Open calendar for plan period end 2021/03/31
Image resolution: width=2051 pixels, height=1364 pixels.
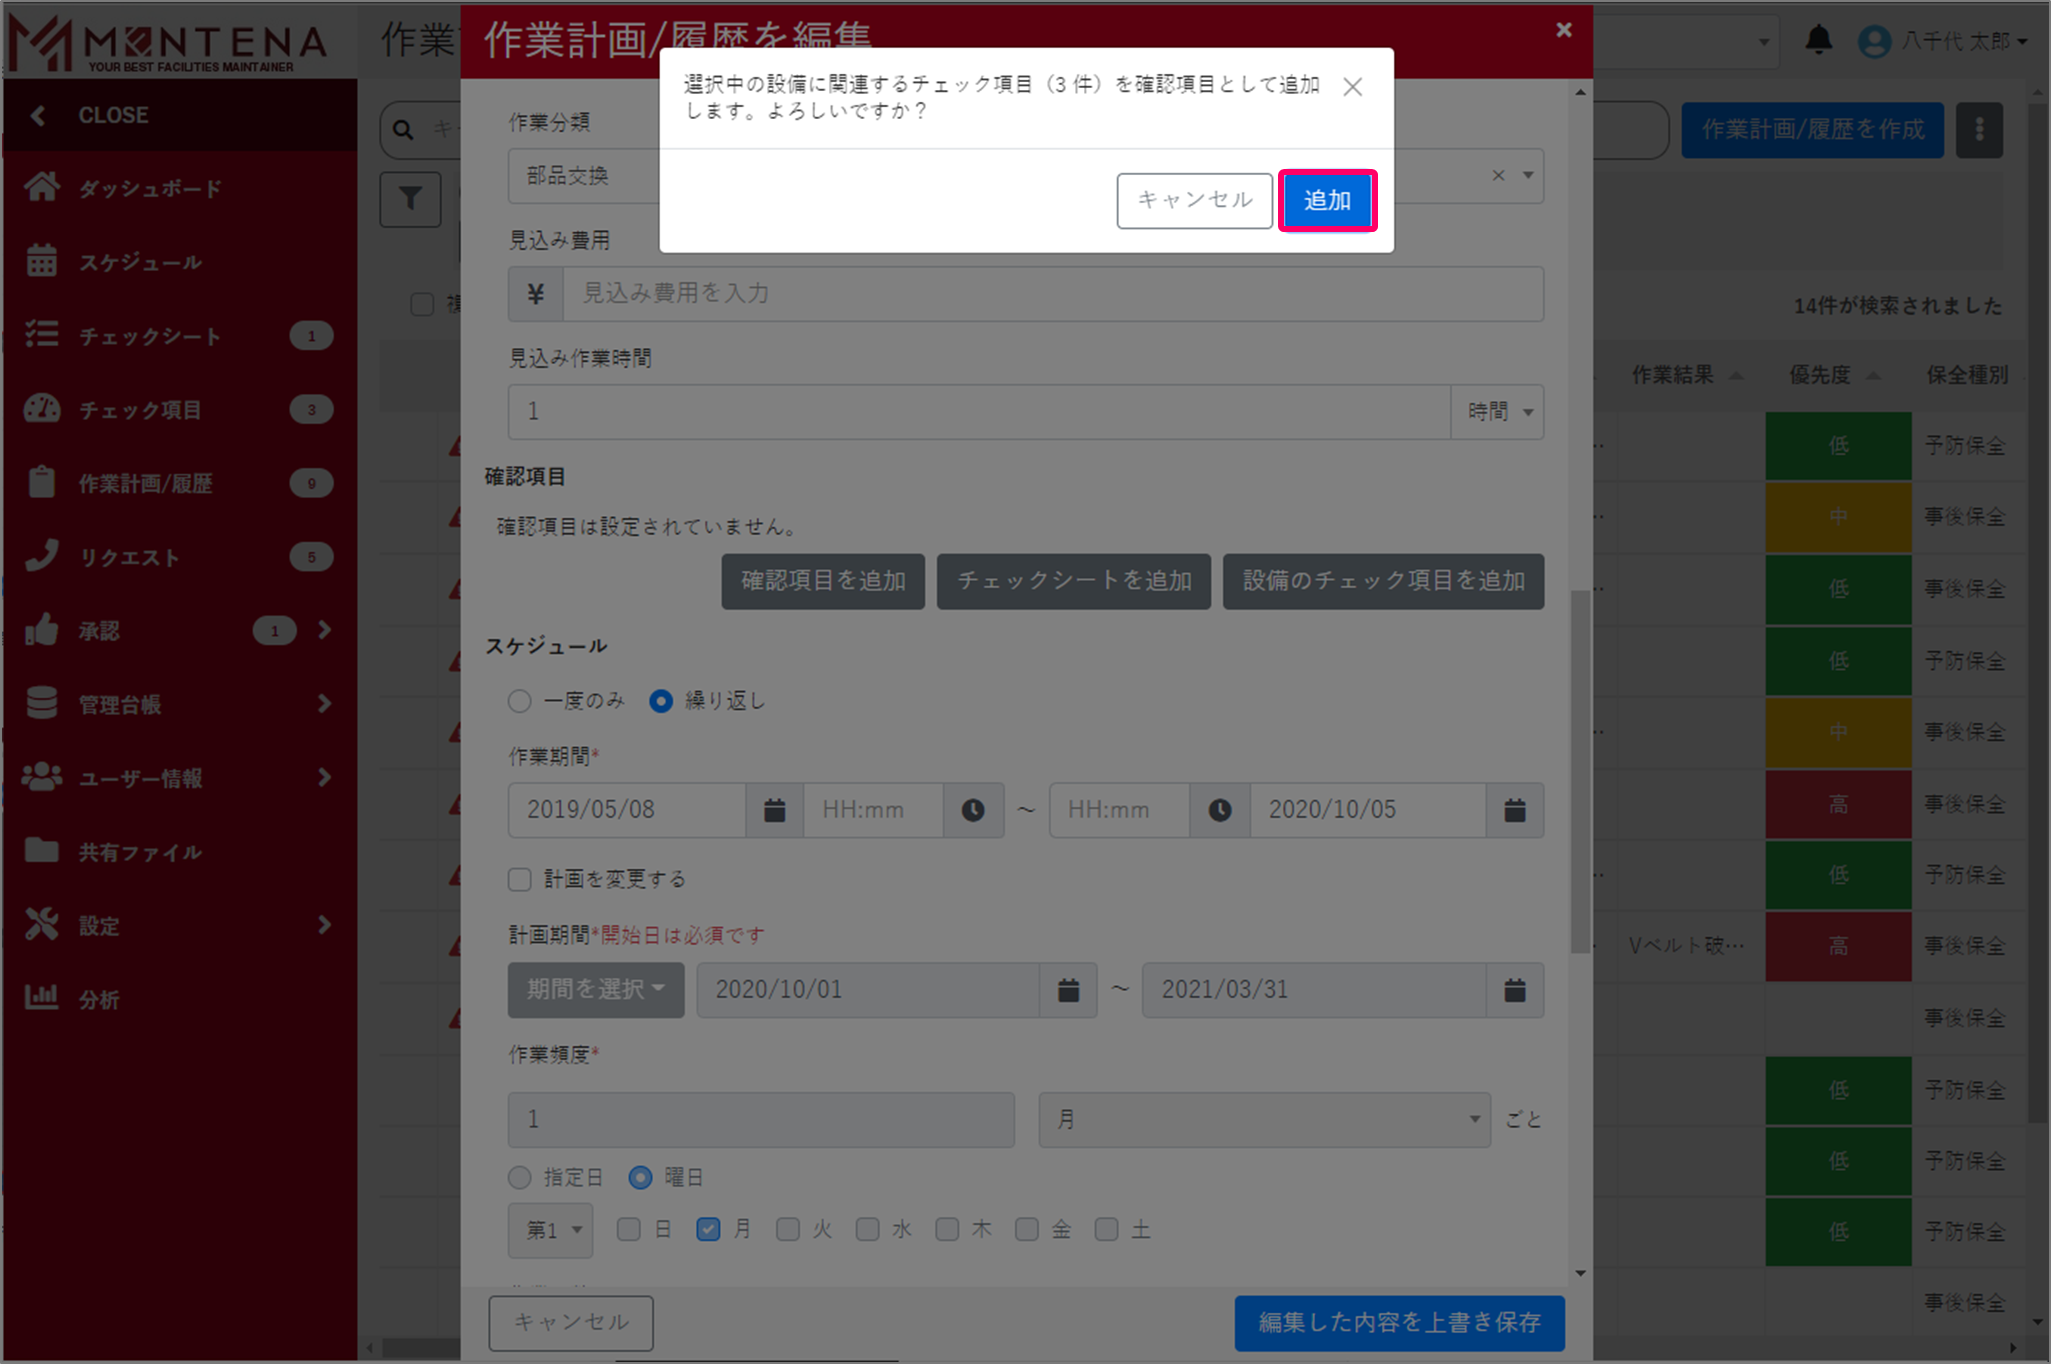click(1514, 990)
